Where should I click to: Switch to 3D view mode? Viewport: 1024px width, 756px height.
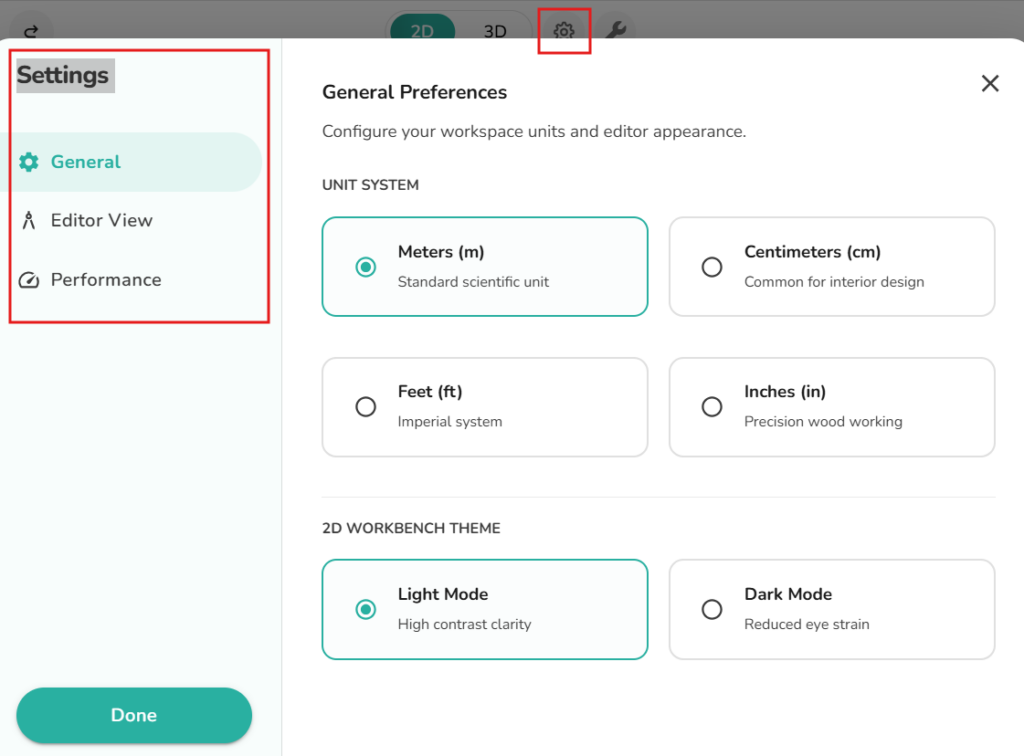click(495, 31)
